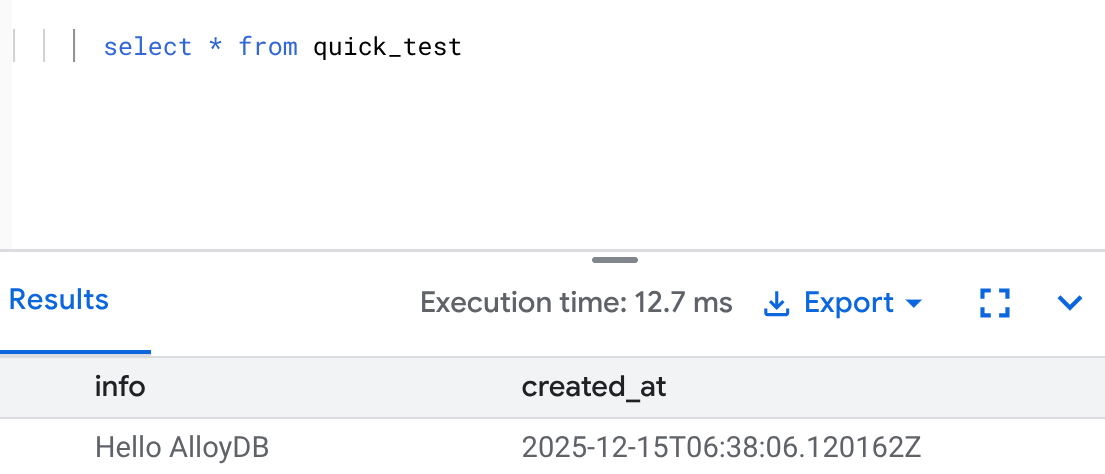1105x474 pixels.
Task: Switch to the Results tab
Action: coord(59,300)
